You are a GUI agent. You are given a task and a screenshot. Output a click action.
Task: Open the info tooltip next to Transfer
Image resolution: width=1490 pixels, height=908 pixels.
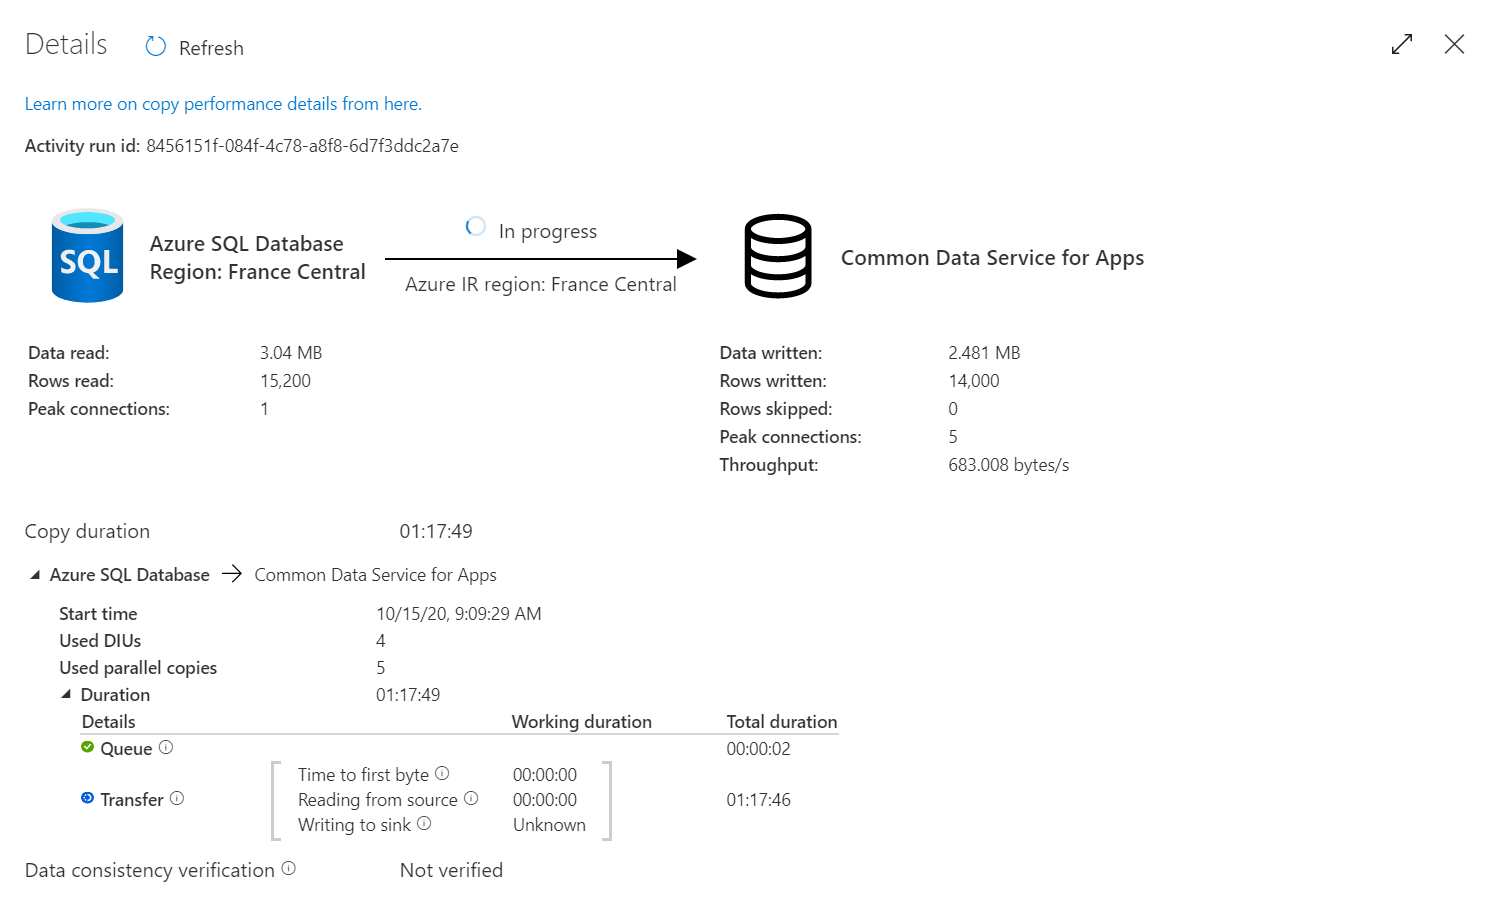pos(177,799)
